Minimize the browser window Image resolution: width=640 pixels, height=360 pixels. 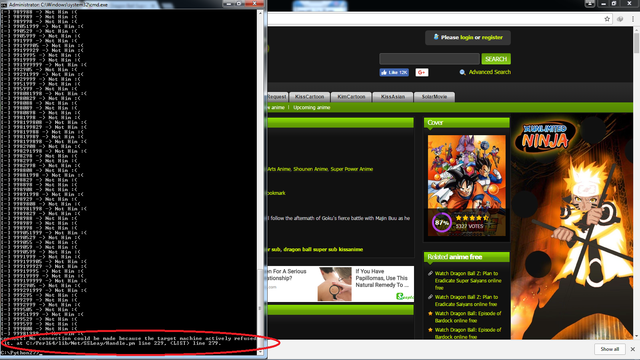(603, 4)
